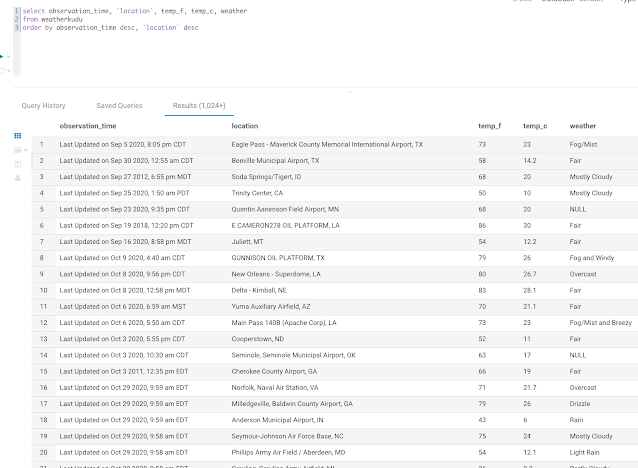Image resolution: width=638 pixels, height=468 pixels.
Task: Click the column layout icon in results sidebar
Action: tap(17, 163)
